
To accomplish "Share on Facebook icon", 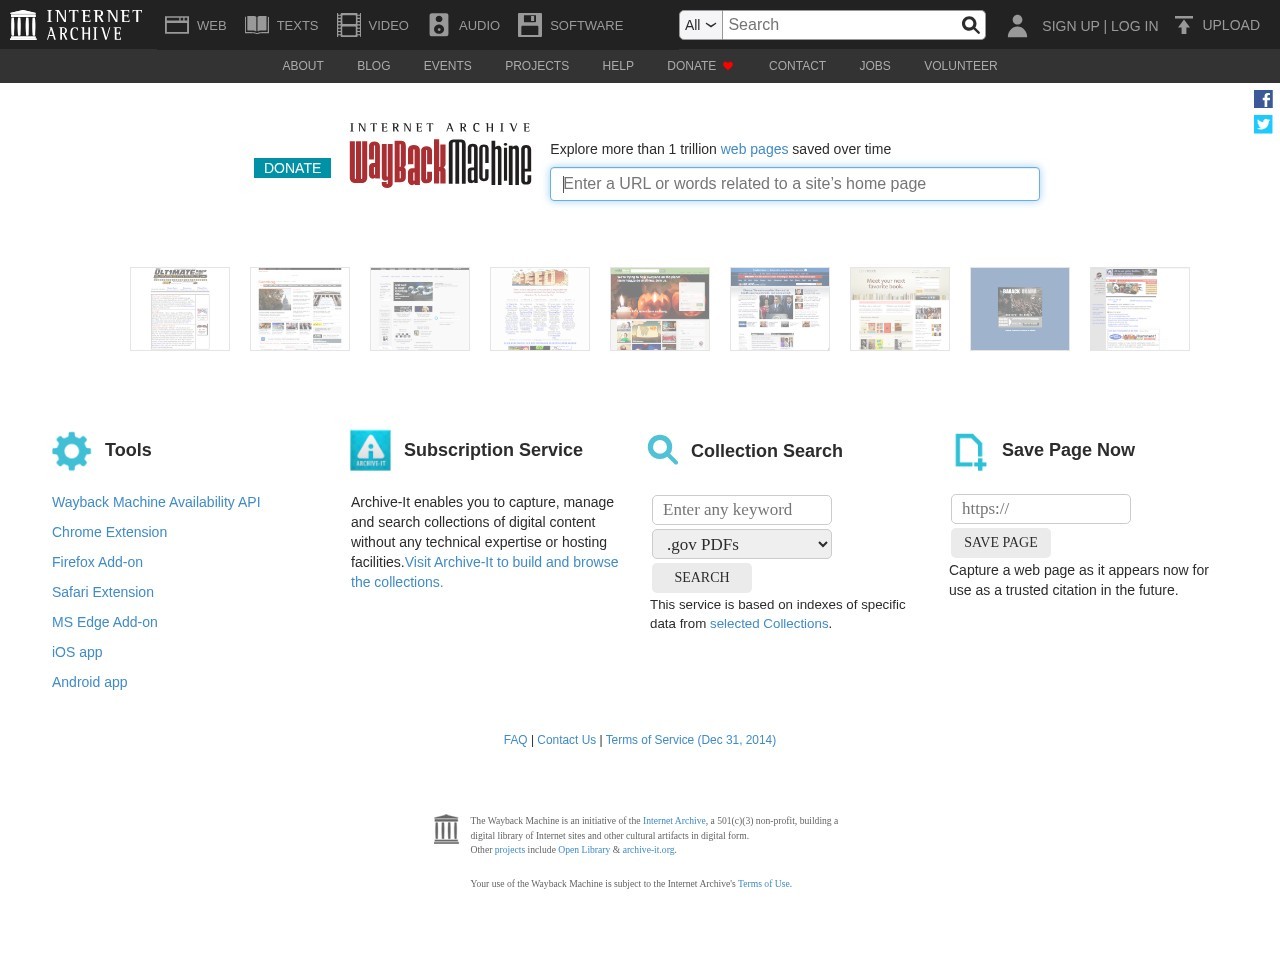I will (x=1263, y=99).
